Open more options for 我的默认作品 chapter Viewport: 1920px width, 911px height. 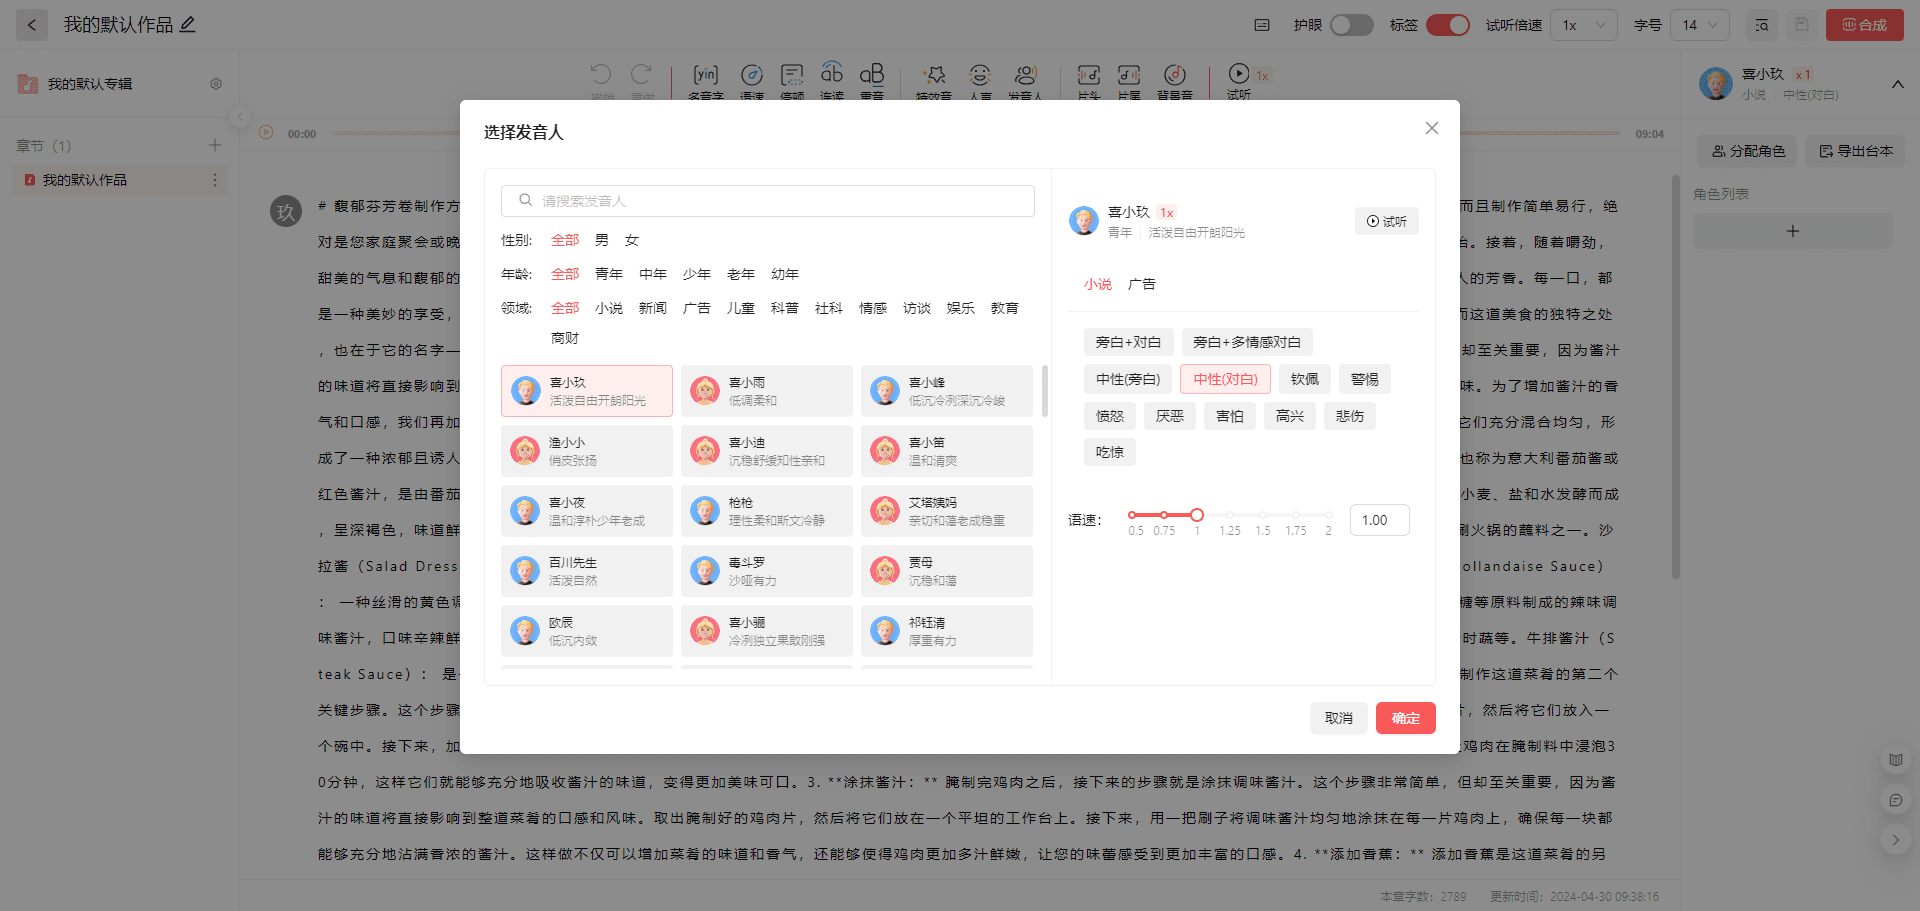[x=214, y=180]
